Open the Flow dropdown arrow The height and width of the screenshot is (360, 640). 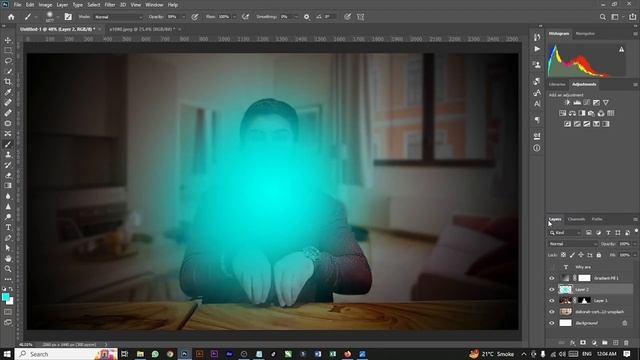pyautogui.click(x=234, y=17)
